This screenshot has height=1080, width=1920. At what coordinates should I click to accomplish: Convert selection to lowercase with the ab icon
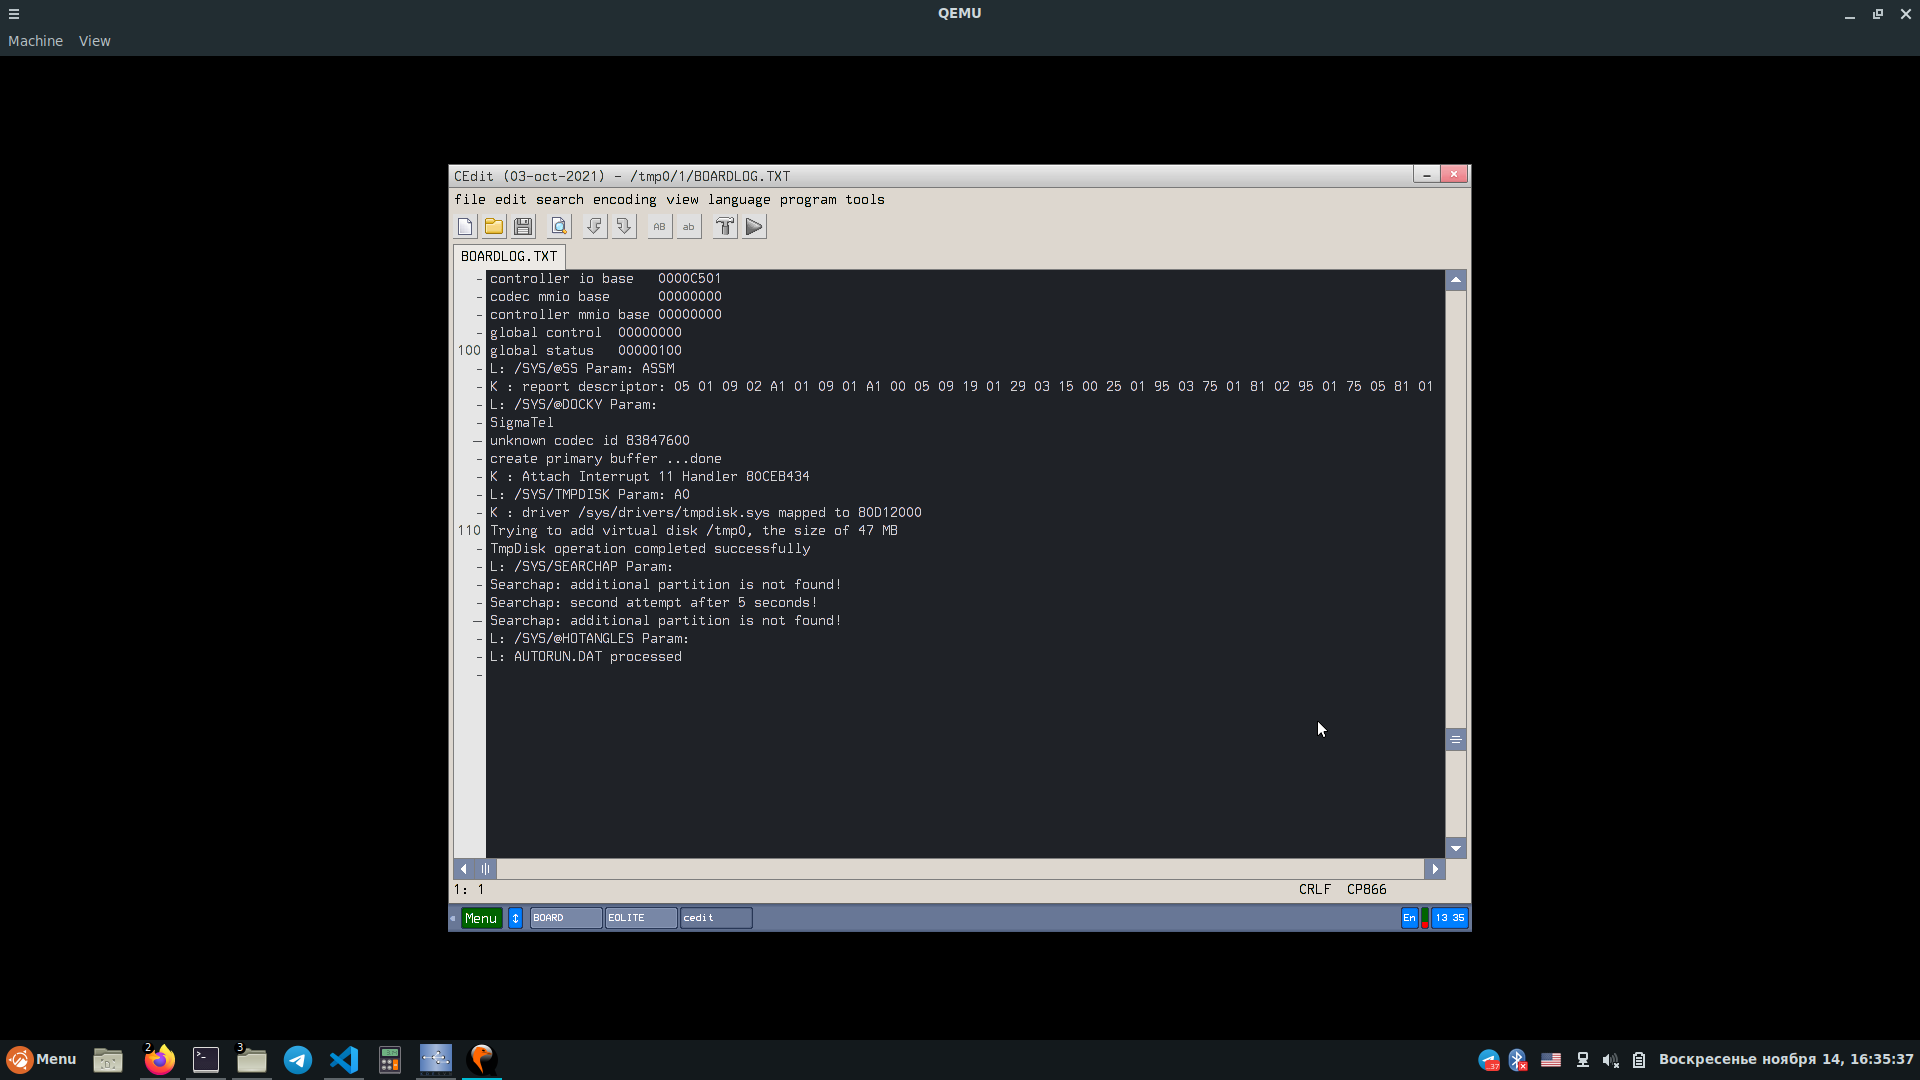[x=688, y=227]
